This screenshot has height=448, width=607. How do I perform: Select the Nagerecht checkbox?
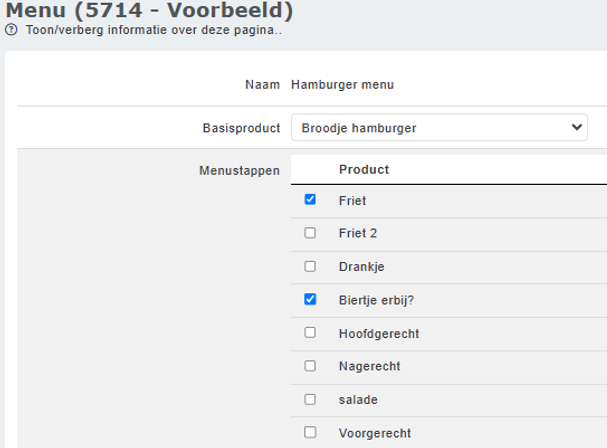(310, 366)
